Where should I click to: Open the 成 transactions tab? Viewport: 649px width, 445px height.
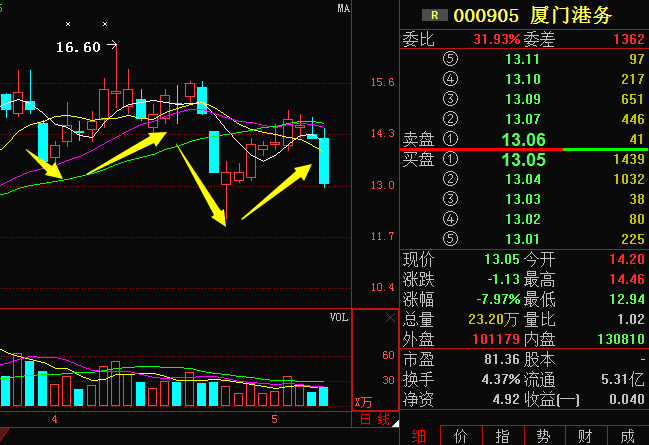626,435
